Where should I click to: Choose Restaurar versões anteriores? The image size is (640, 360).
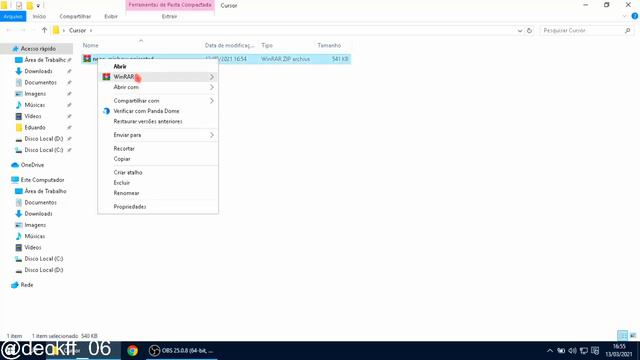coord(158,122)
